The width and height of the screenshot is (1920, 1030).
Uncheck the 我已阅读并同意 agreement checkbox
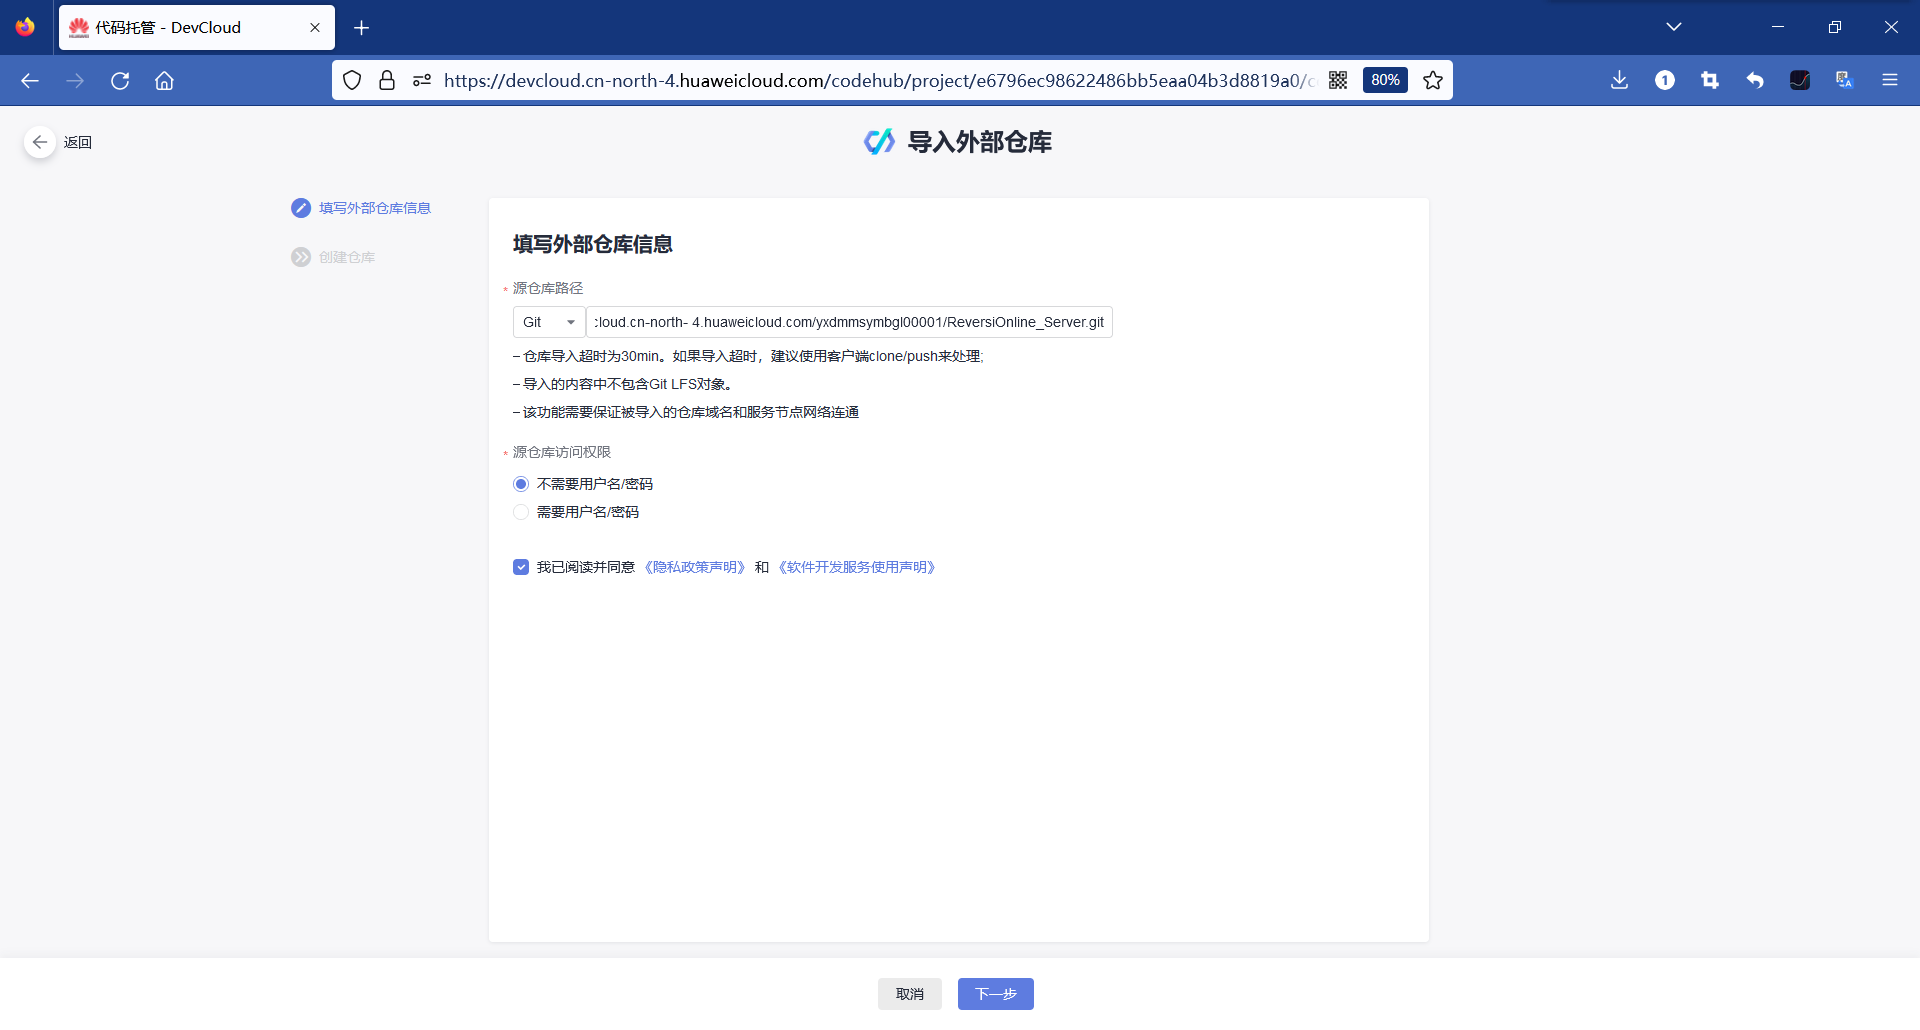point(520,566)
